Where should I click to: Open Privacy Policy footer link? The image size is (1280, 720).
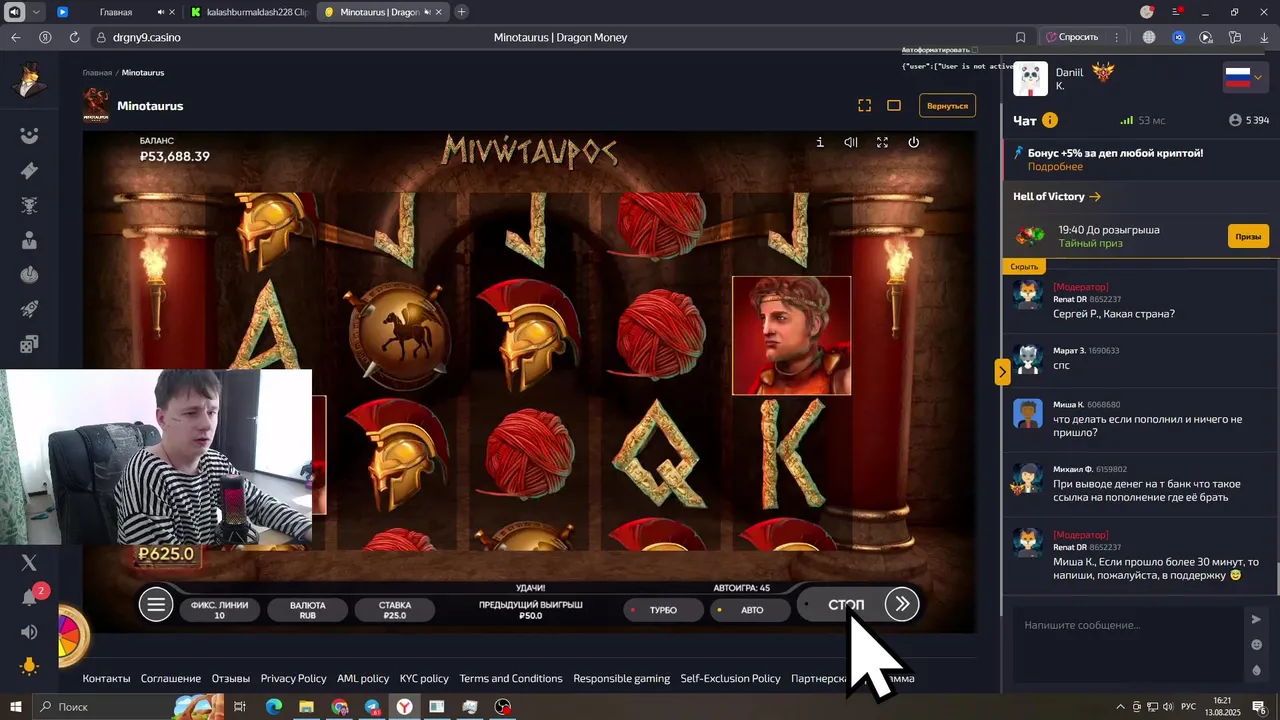point(293,678)
